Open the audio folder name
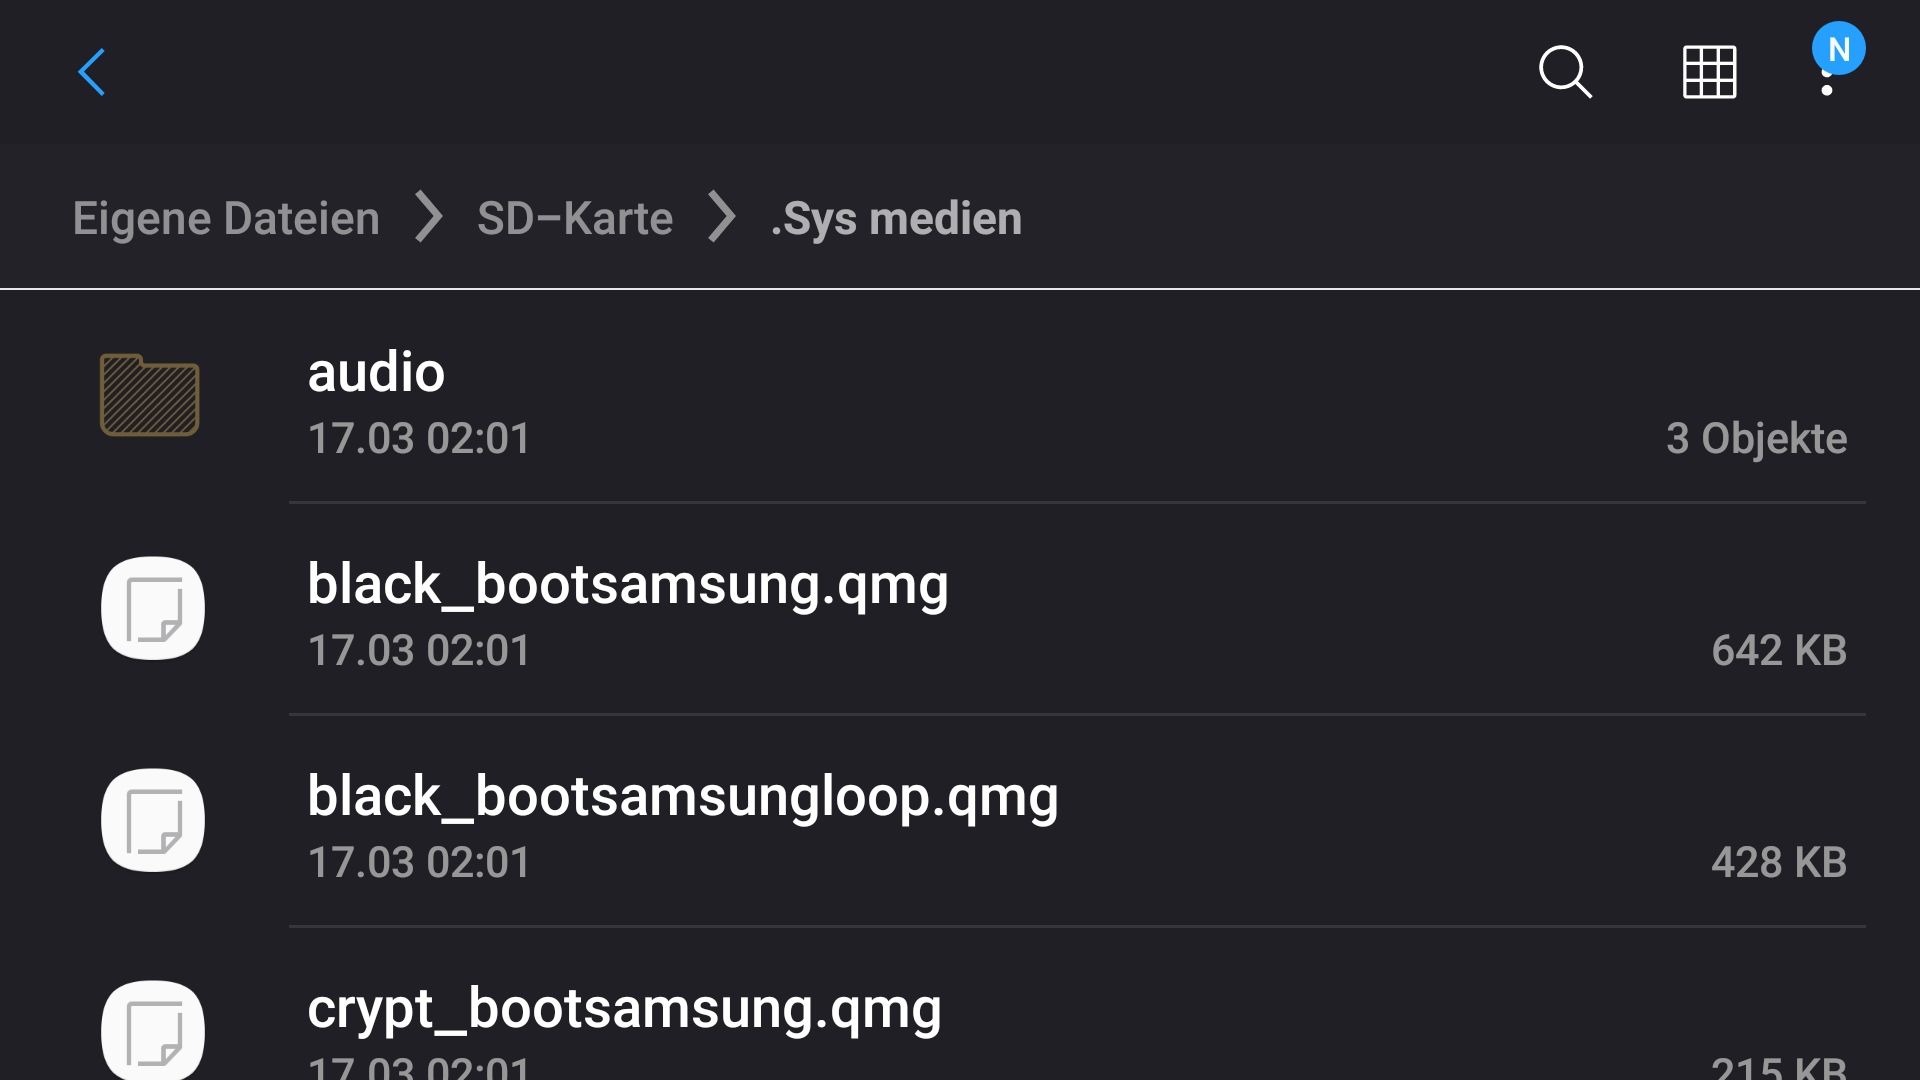 376,372
